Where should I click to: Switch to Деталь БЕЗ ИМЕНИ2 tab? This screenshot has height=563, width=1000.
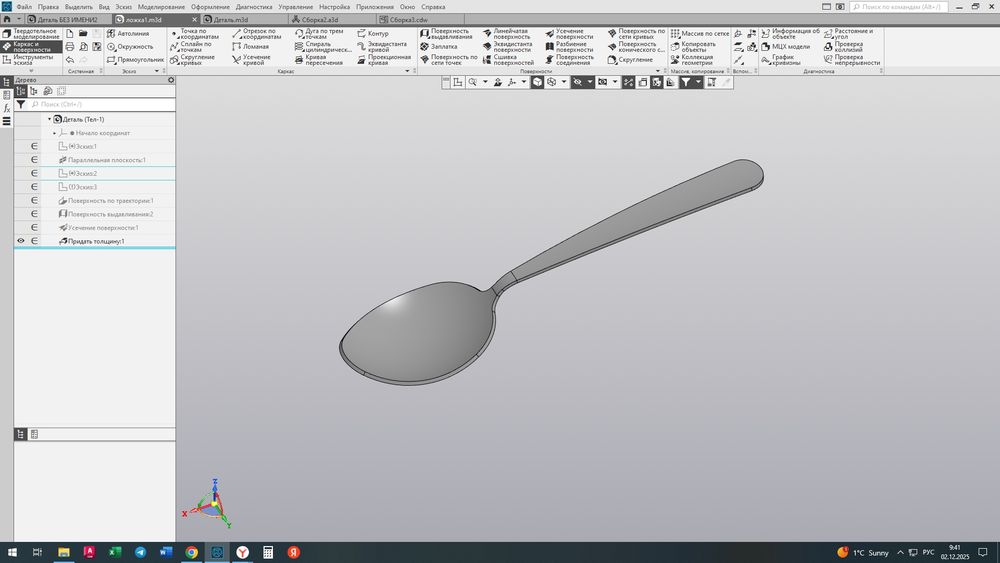(68, 20)
